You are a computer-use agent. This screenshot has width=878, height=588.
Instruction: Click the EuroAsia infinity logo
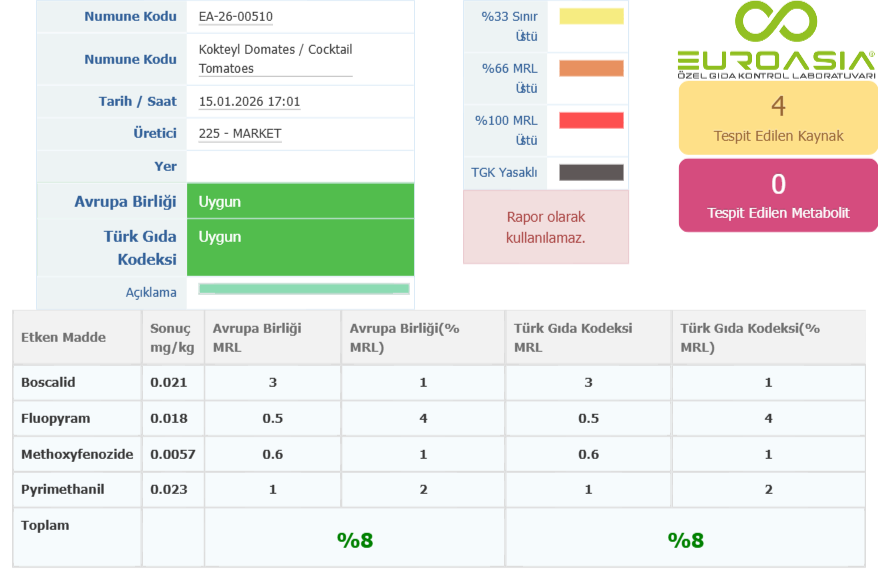(x=775, y=24)
